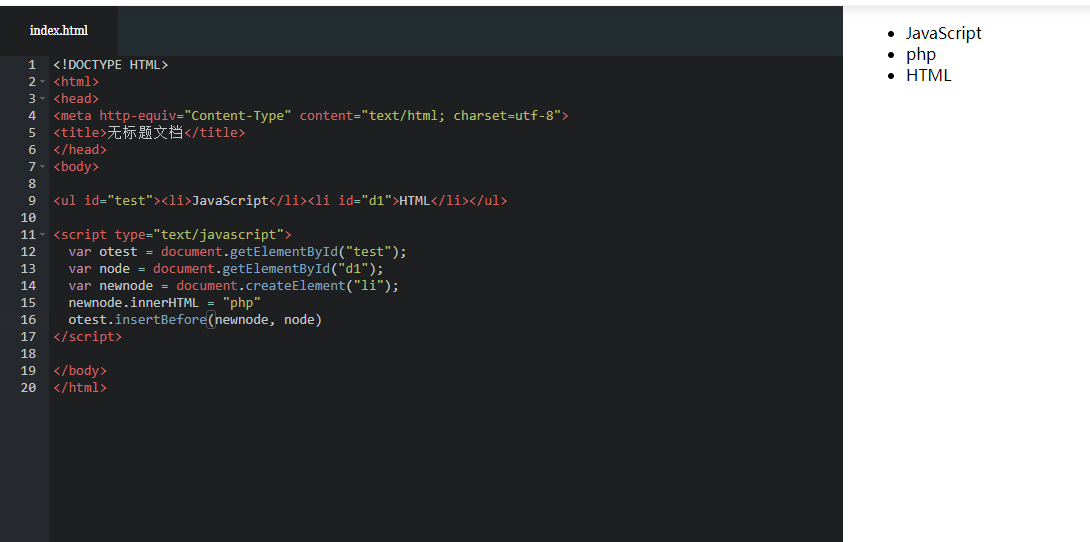The height and width of the screenshot is (542, 1090).
Task: Click the "d1" string on line 13
Action: pos(353,269)
